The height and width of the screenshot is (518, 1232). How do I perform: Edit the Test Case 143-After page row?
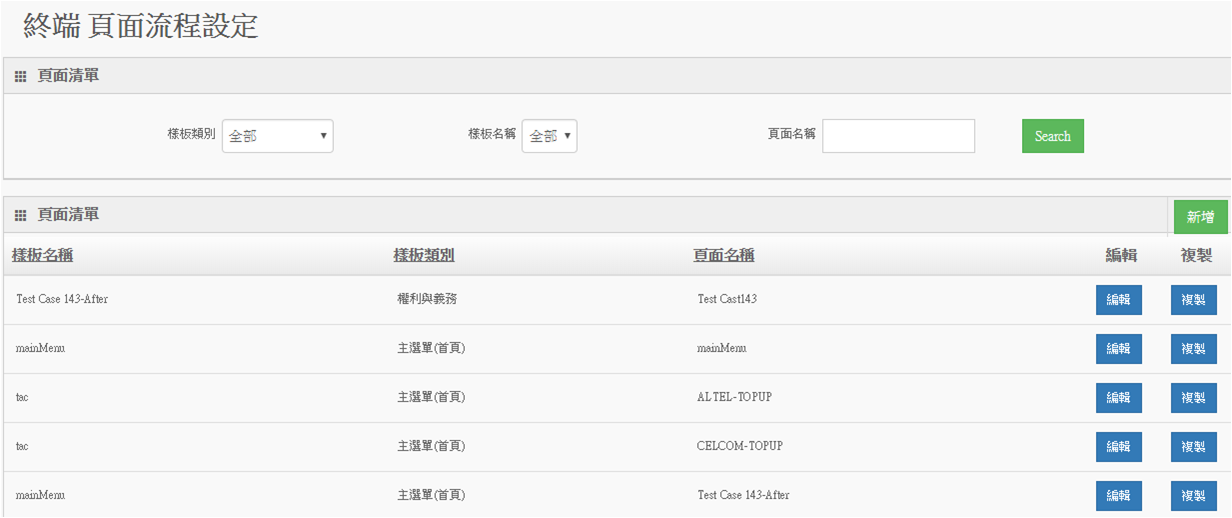[x=1119, y=495]
